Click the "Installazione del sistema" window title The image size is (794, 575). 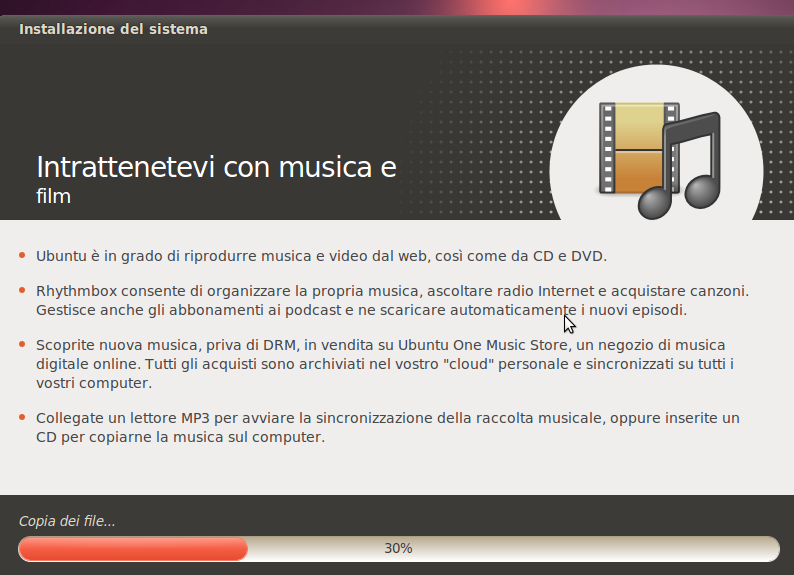[x=113, y=29]
